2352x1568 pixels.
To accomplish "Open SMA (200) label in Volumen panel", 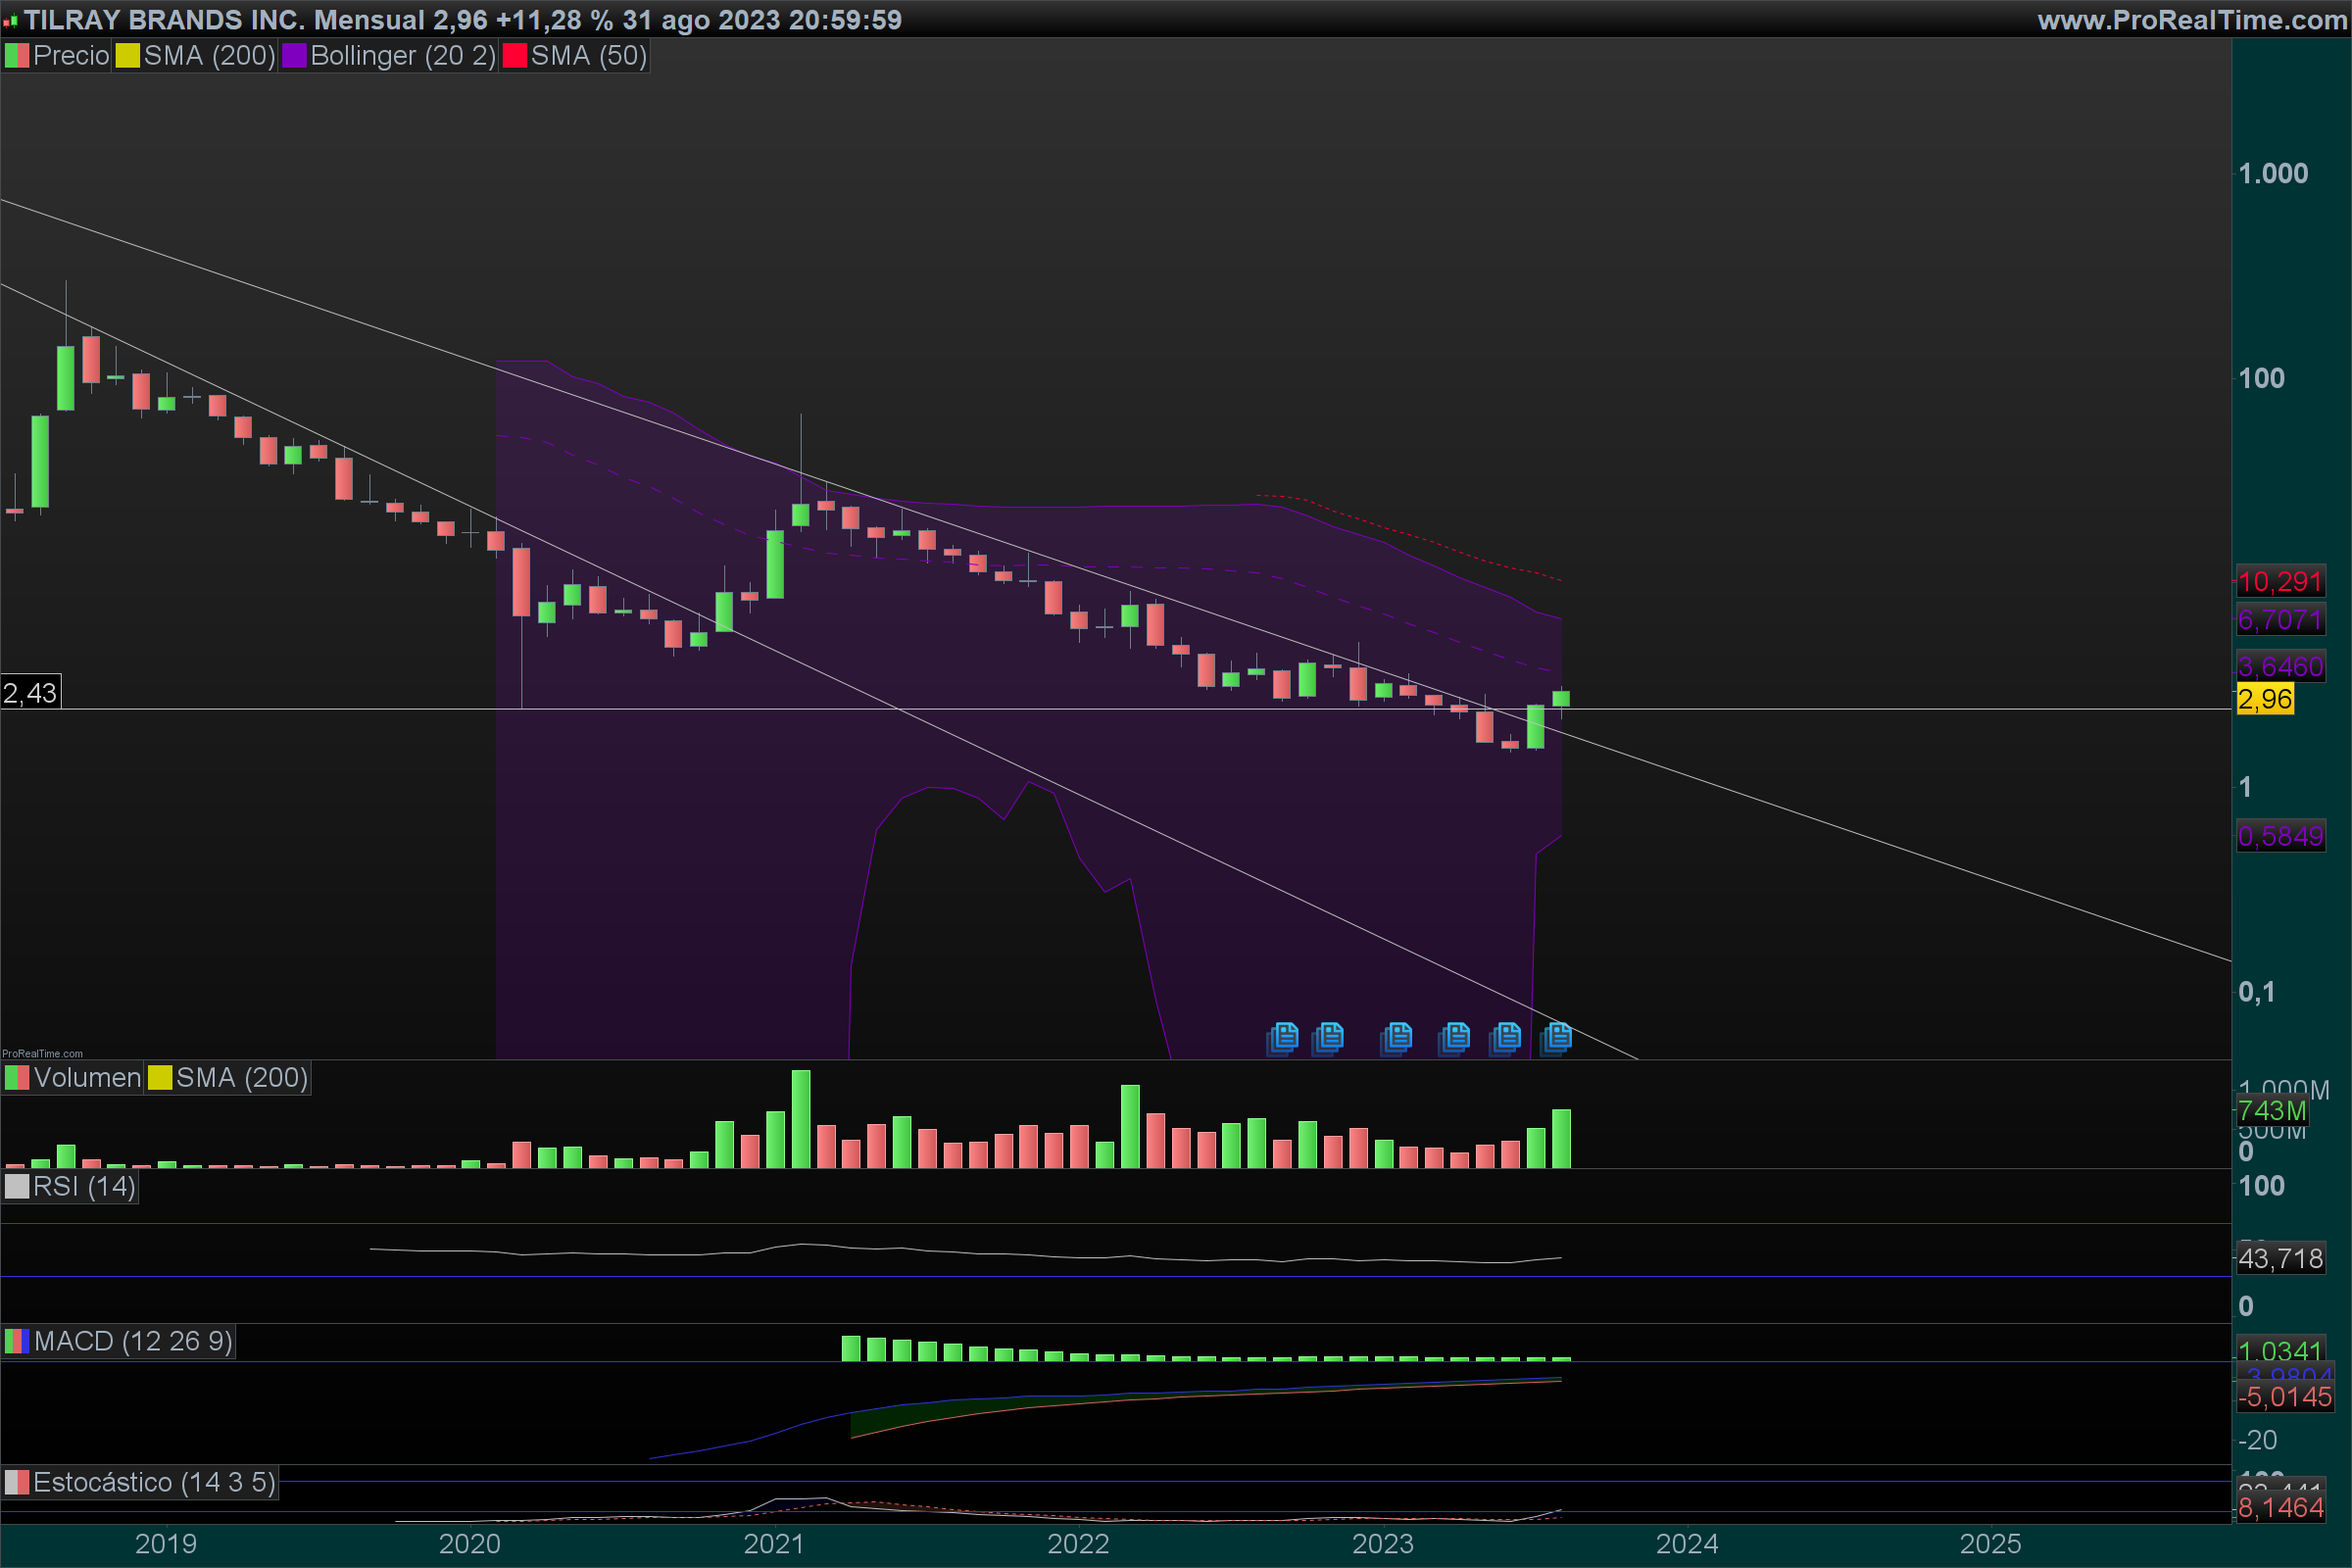I will [241, 1078].
